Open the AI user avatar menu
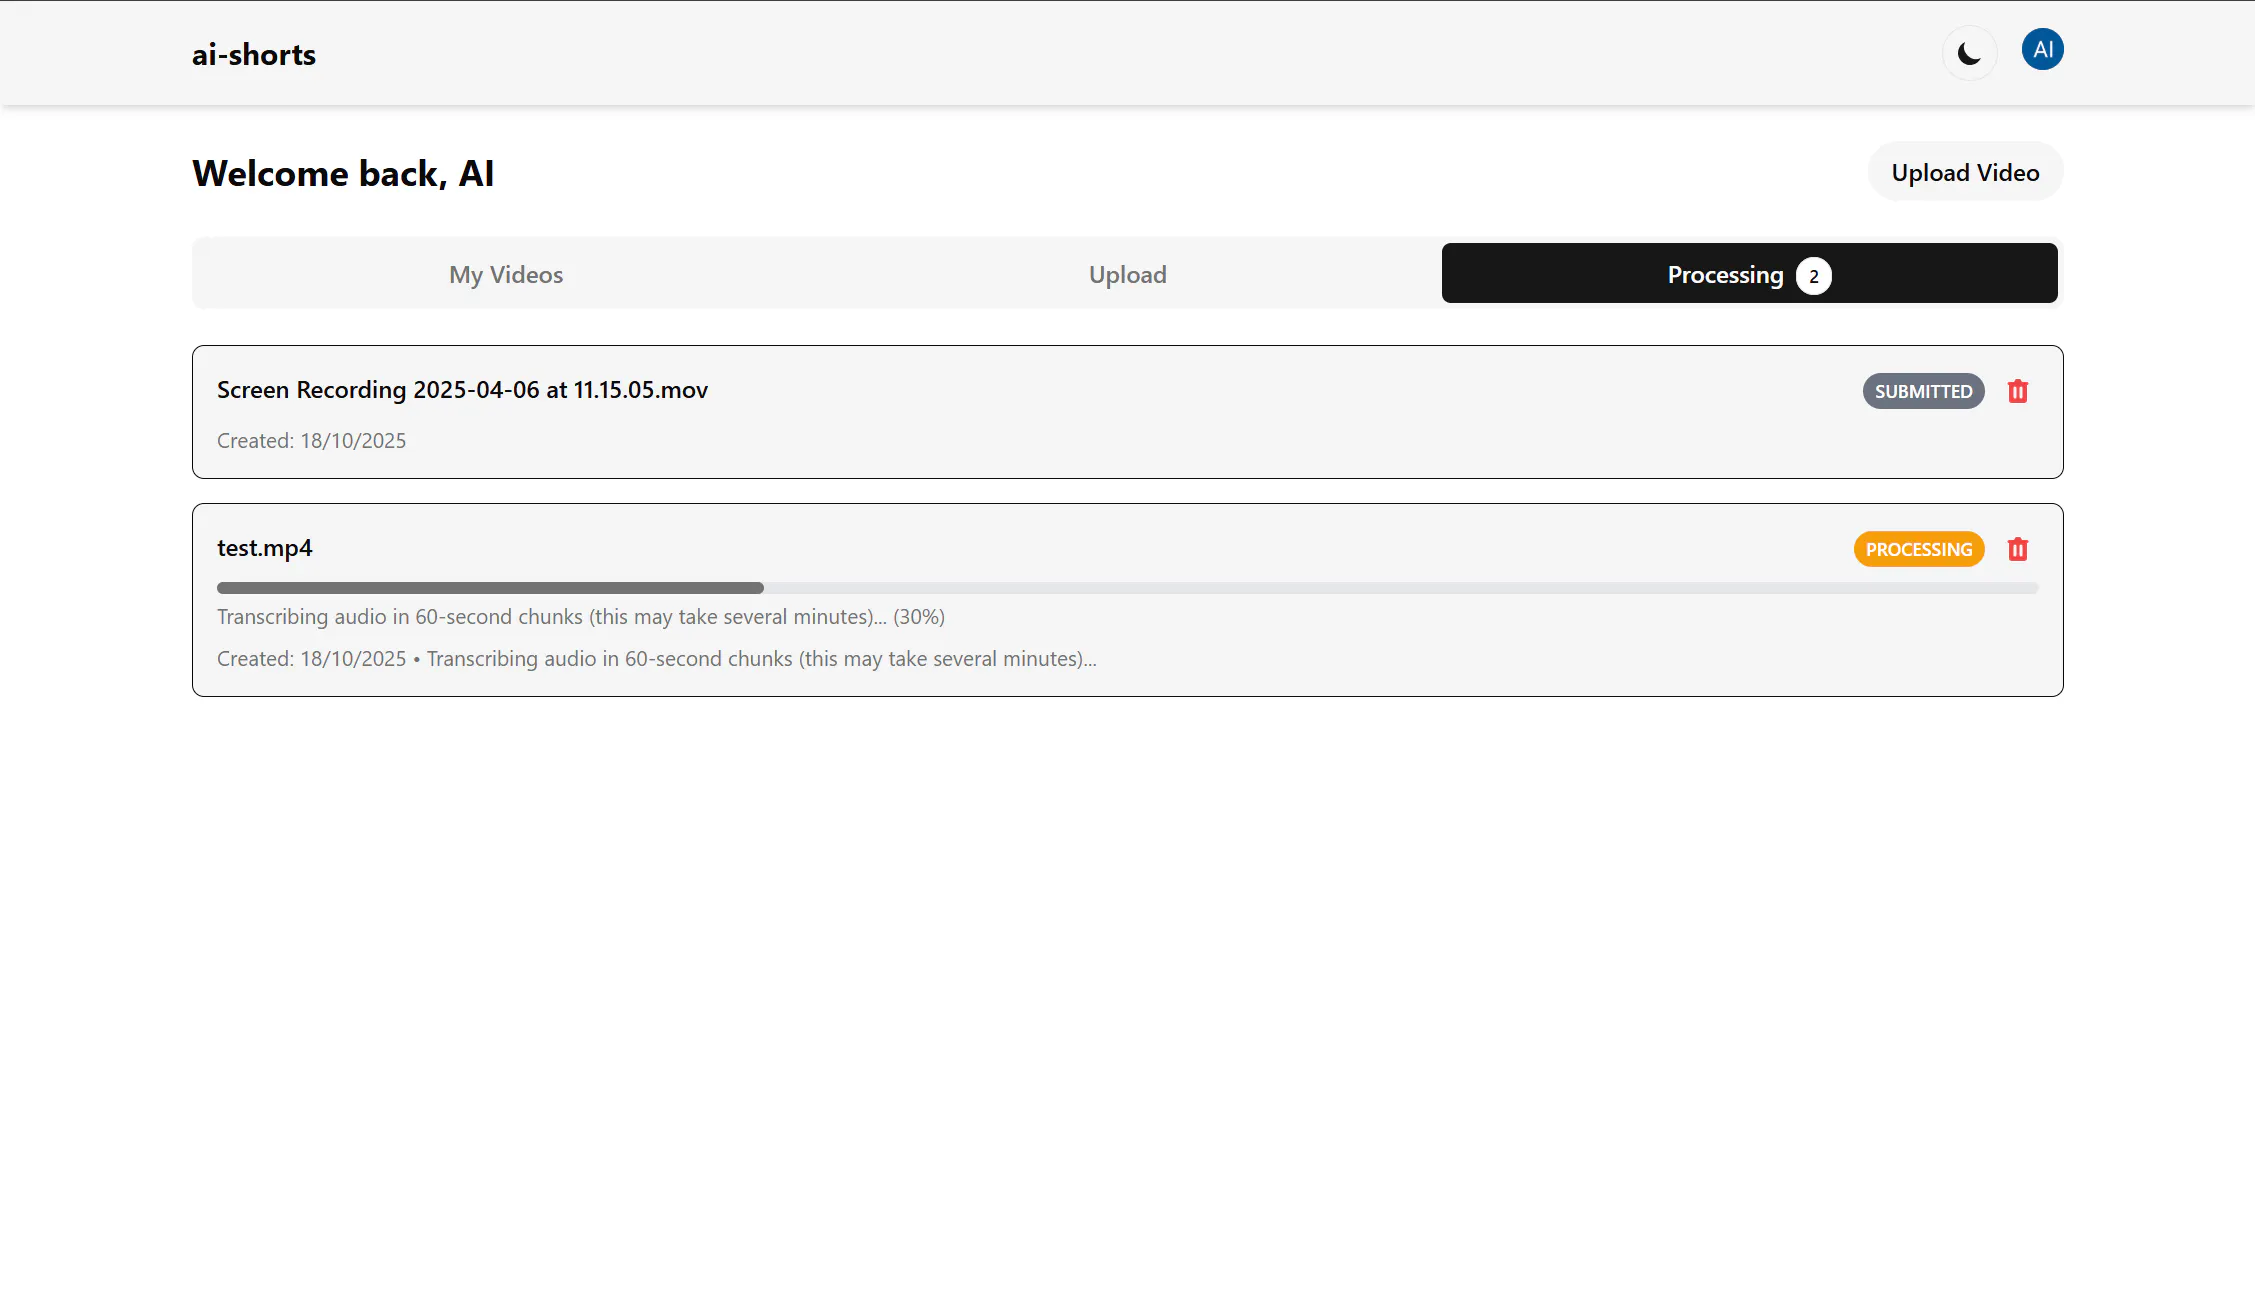This screenshot has width=2255, height=1302. tap(2042, 49)
